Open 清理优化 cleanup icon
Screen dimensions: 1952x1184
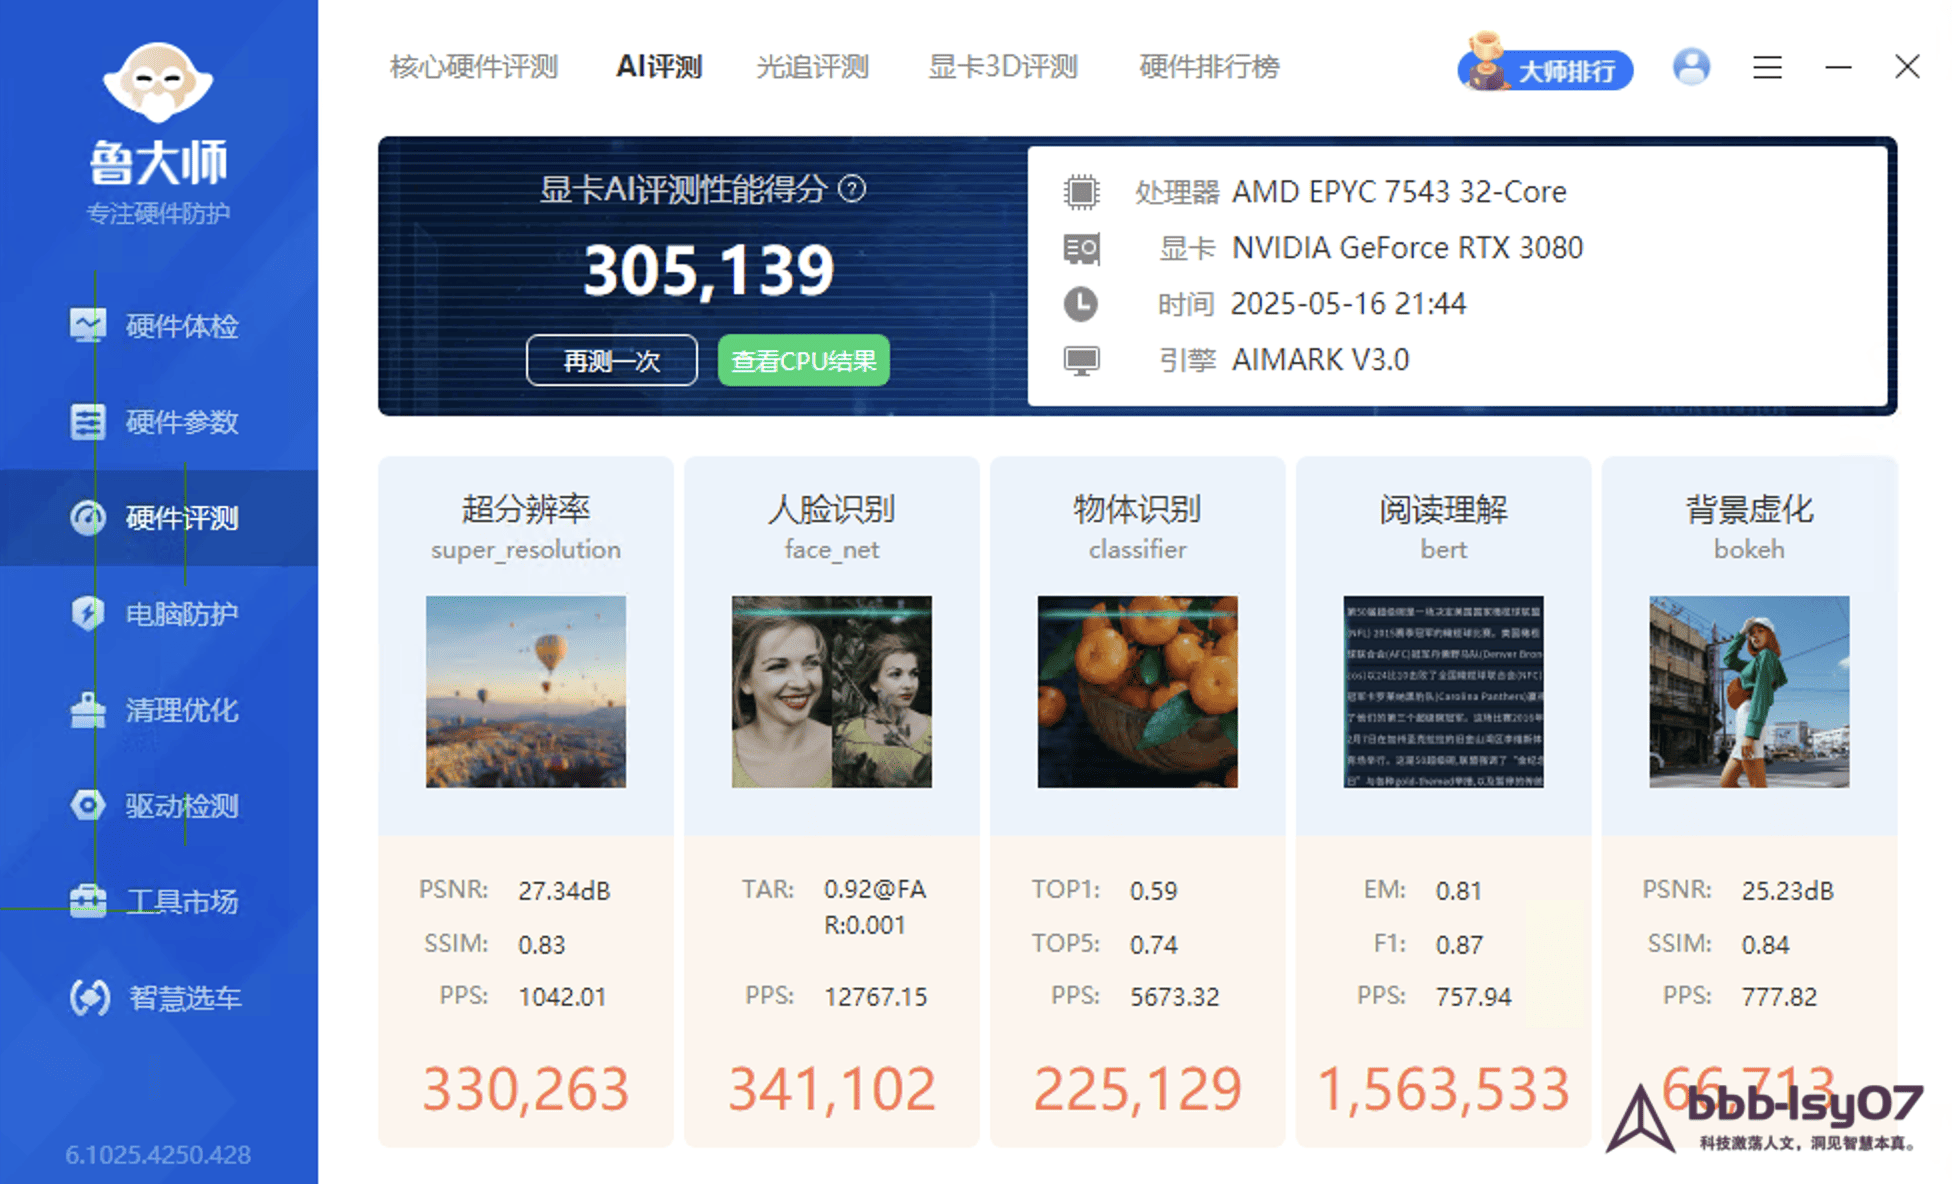click(x=88, y=709)
